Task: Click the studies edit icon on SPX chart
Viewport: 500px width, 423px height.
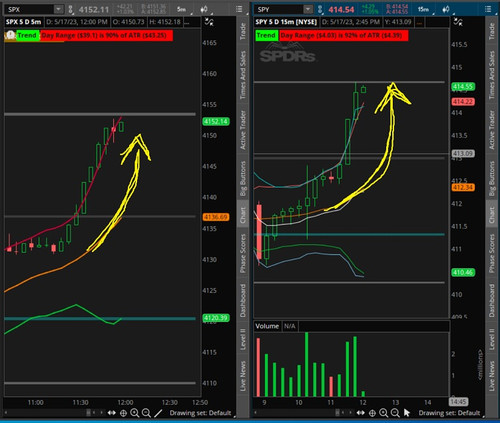Action: point(209,22)
